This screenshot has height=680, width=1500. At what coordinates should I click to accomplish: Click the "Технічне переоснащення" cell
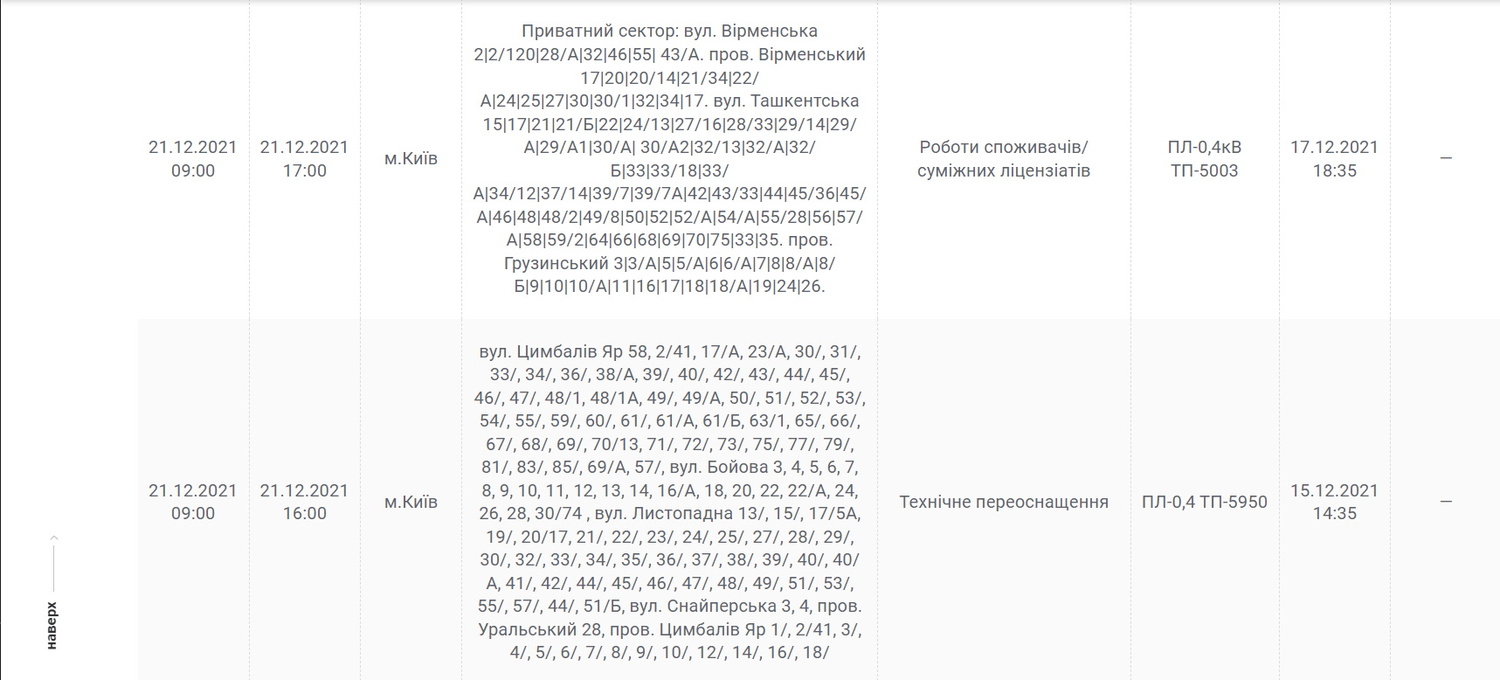click(1004, 502)
